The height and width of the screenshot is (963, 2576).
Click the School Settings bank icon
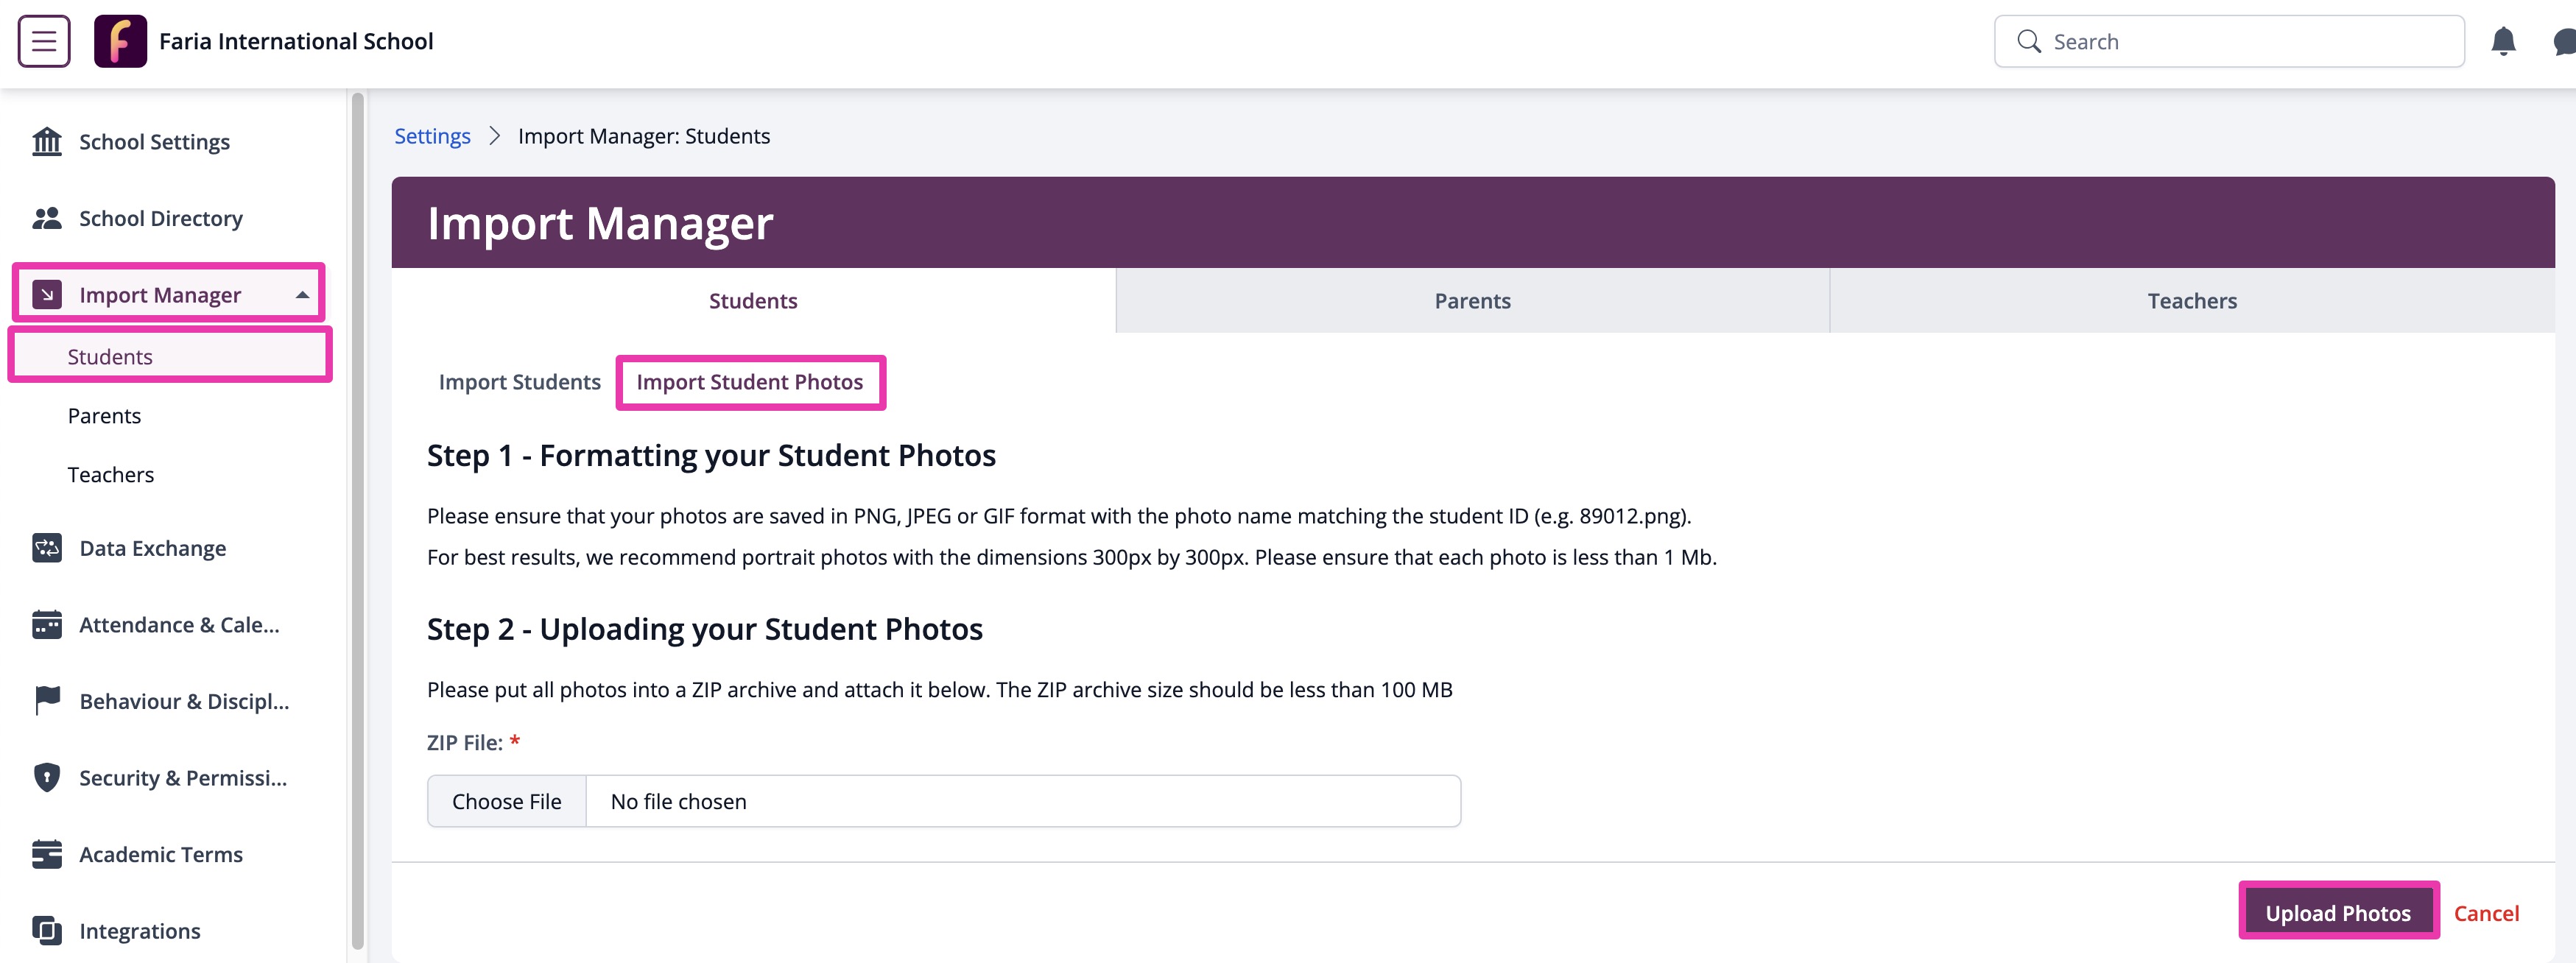pyautogui.click(x=46, y=141)
